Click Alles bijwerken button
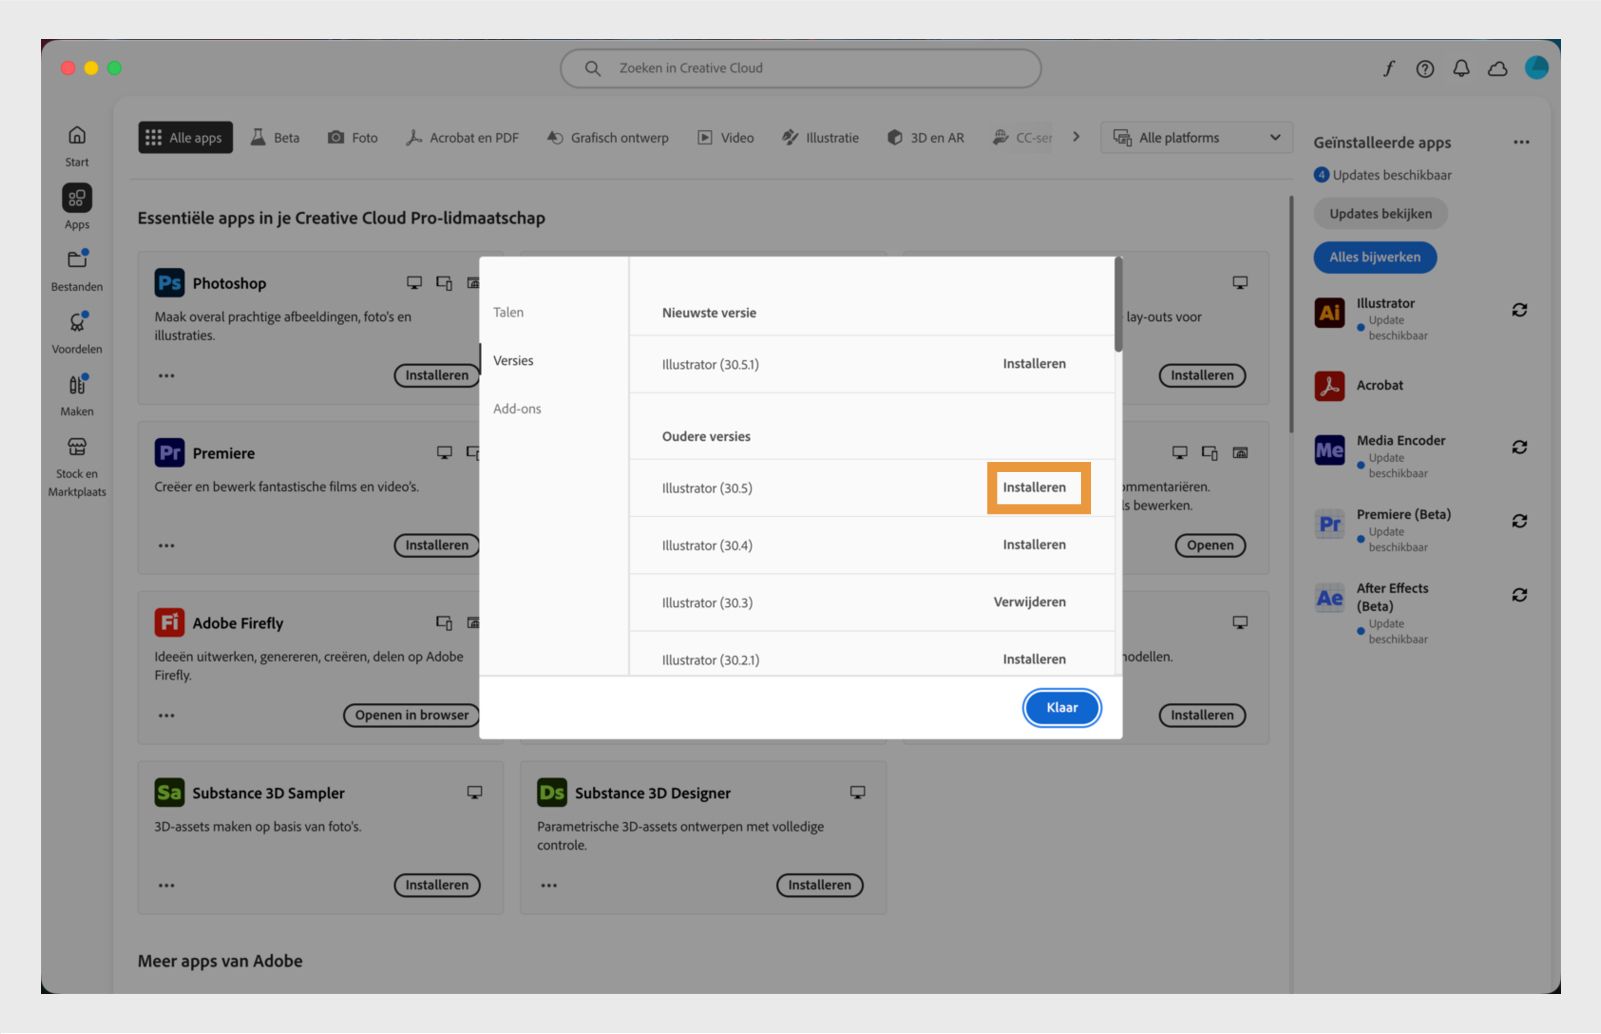 (1375, 257)
